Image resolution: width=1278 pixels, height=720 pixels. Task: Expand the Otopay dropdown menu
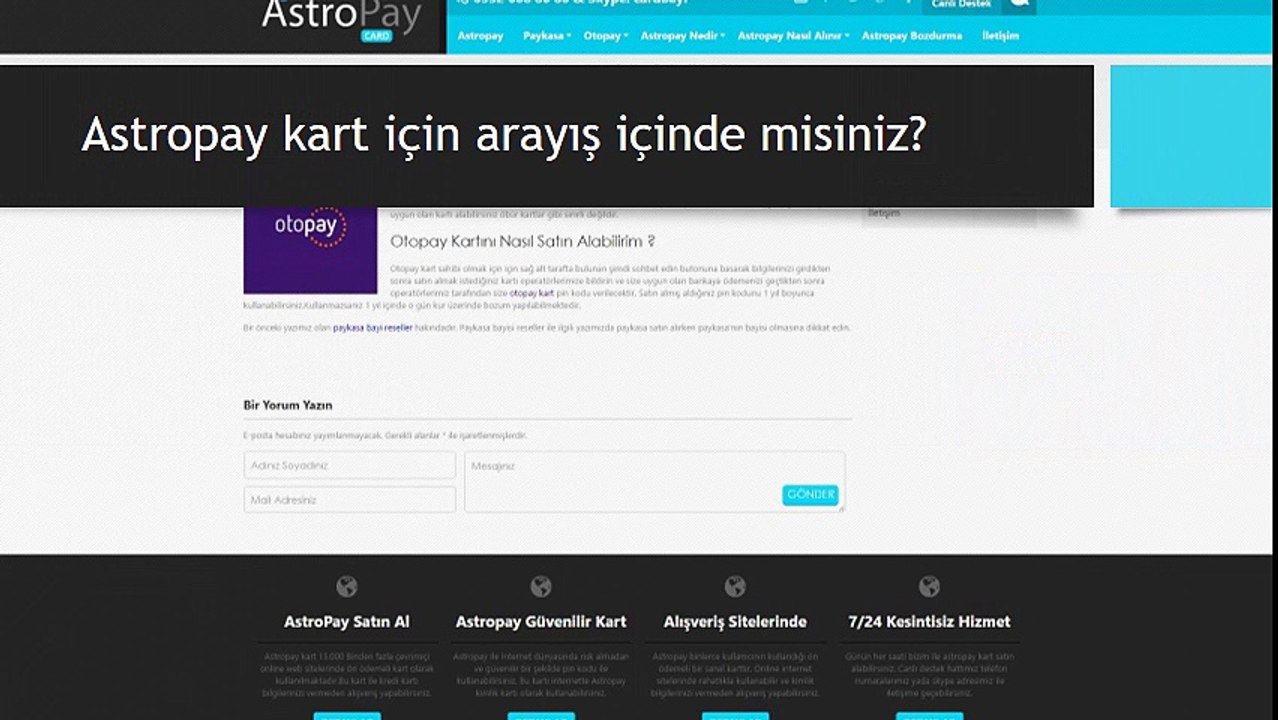pos(606,36)
